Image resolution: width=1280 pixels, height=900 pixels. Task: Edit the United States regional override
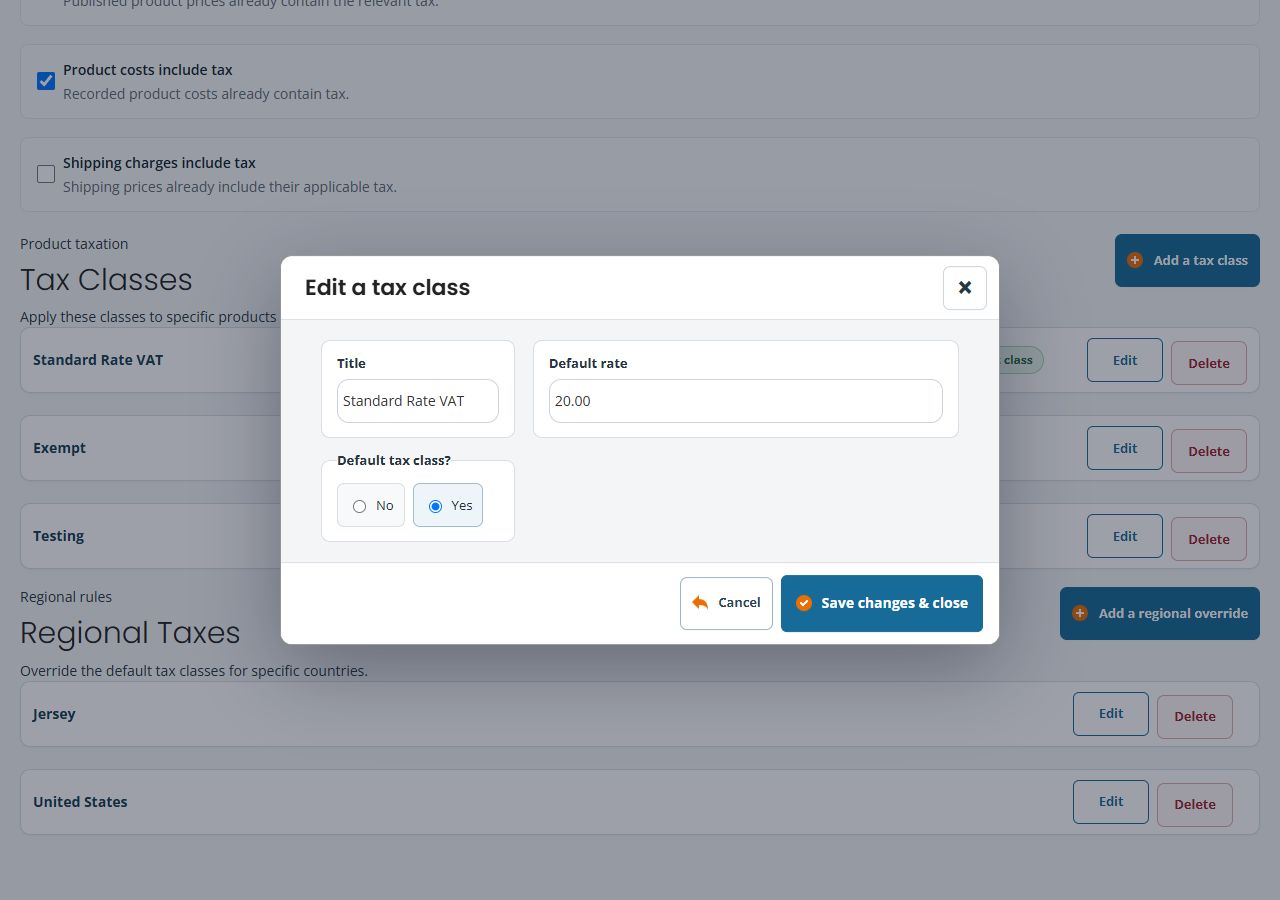tap(1111, 802)
